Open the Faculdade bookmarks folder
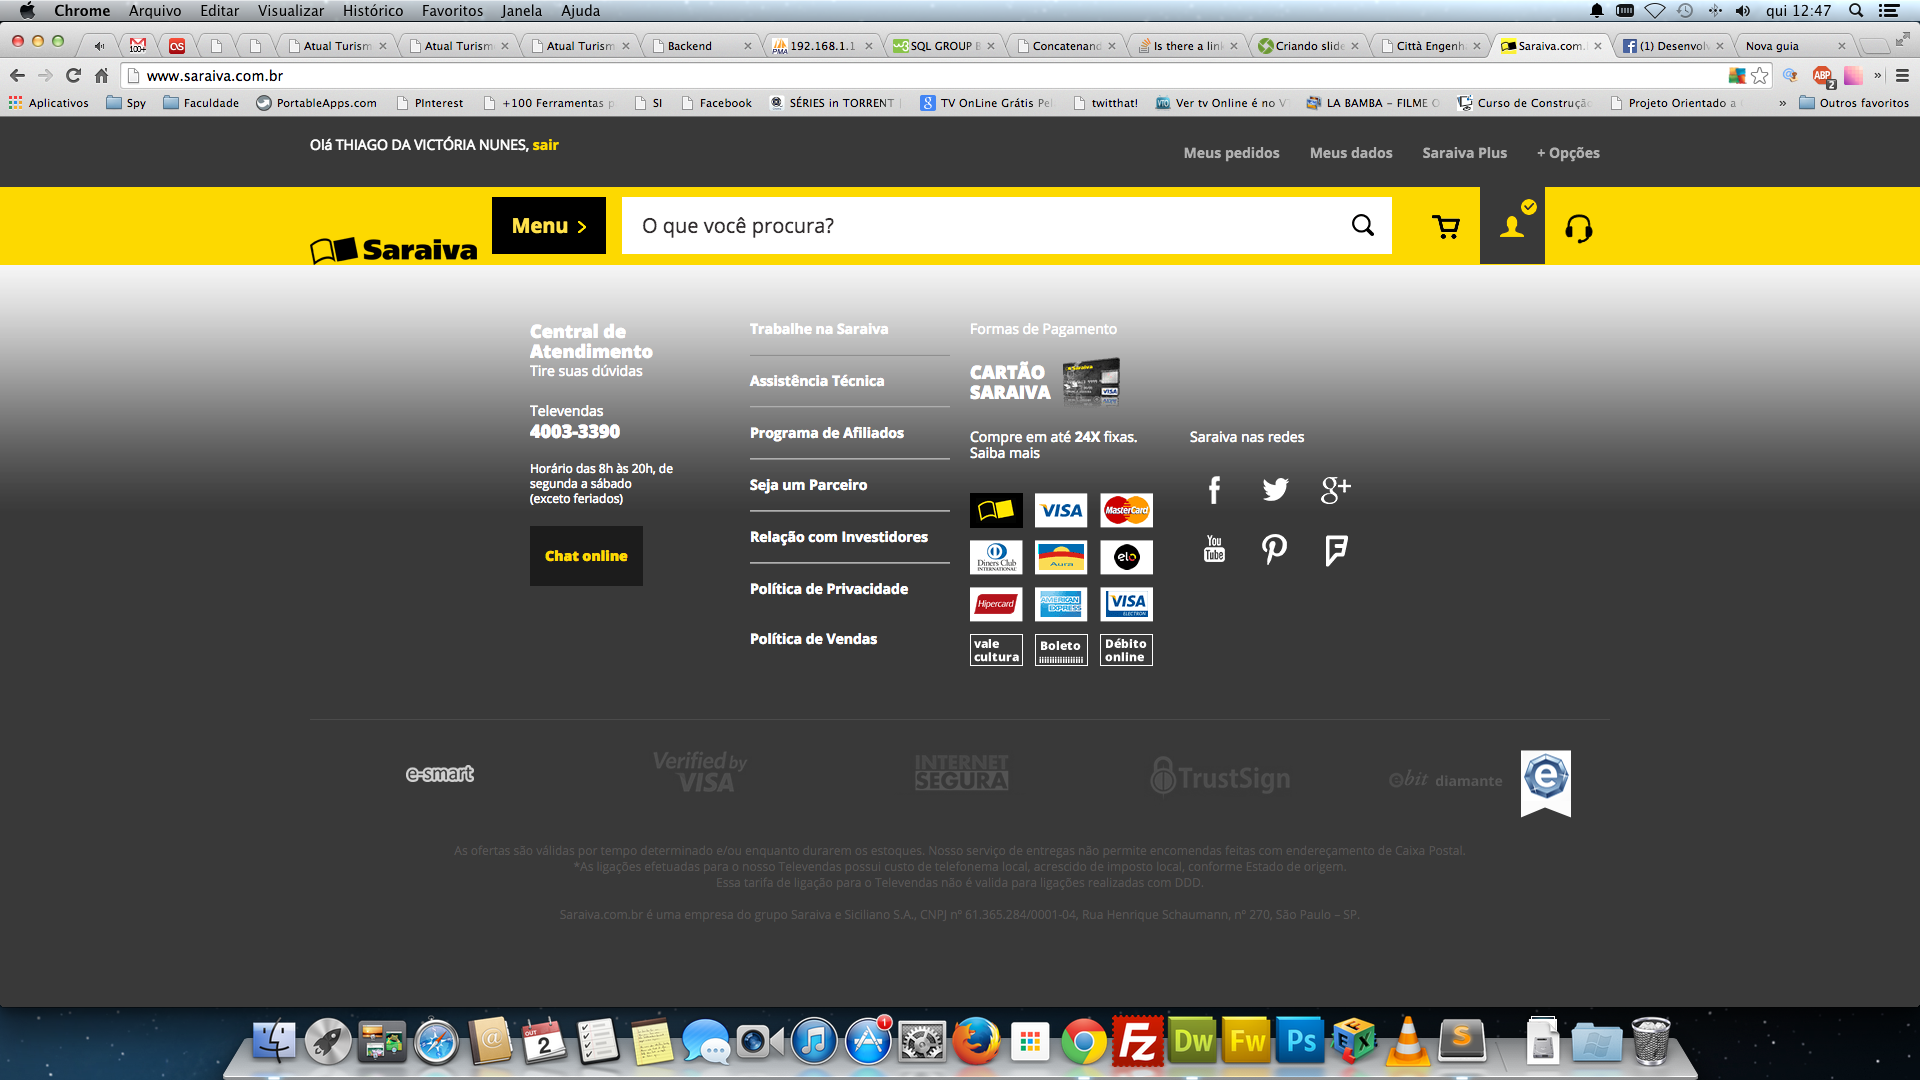Image resolution: width=1920 pixels, height=1080 pixels. tap(201, 103)
